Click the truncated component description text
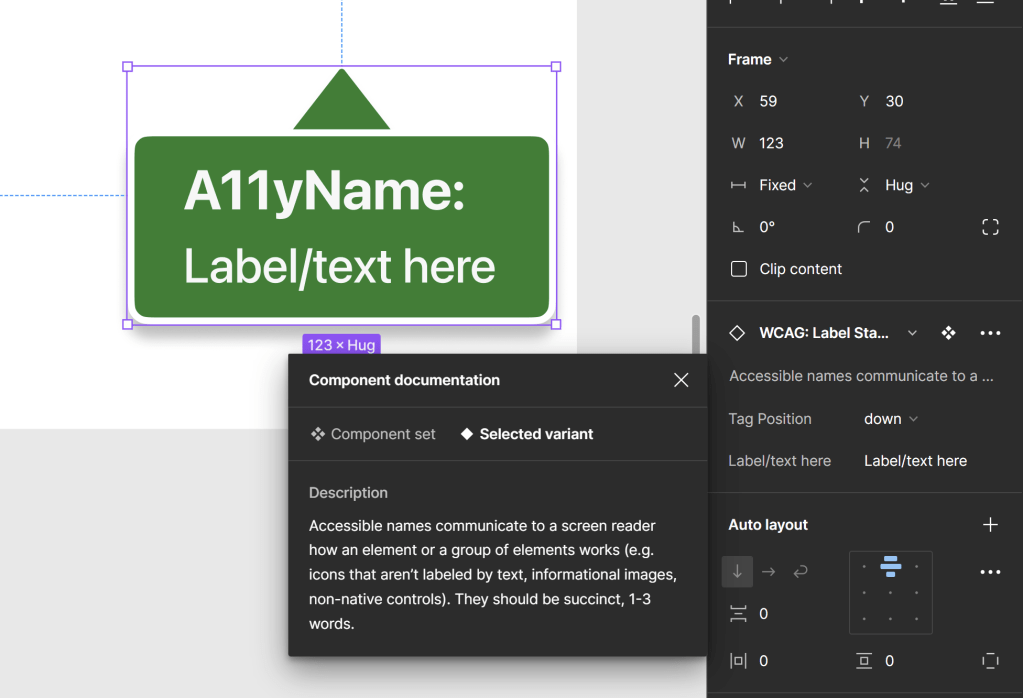The height and width of the screenshot is (698, 1023). 860,376
